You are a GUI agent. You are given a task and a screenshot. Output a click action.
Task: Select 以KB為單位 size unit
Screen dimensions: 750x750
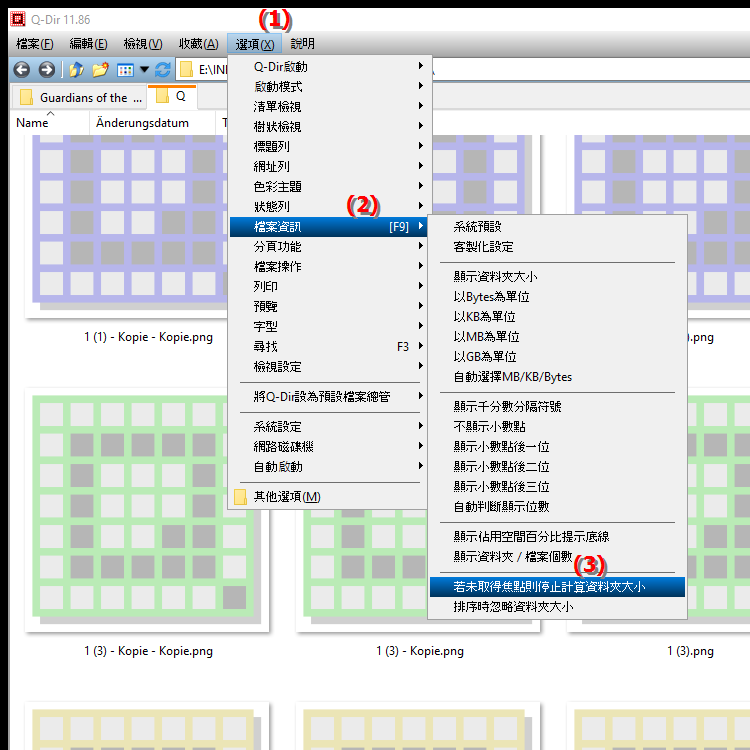coord(557,317)
